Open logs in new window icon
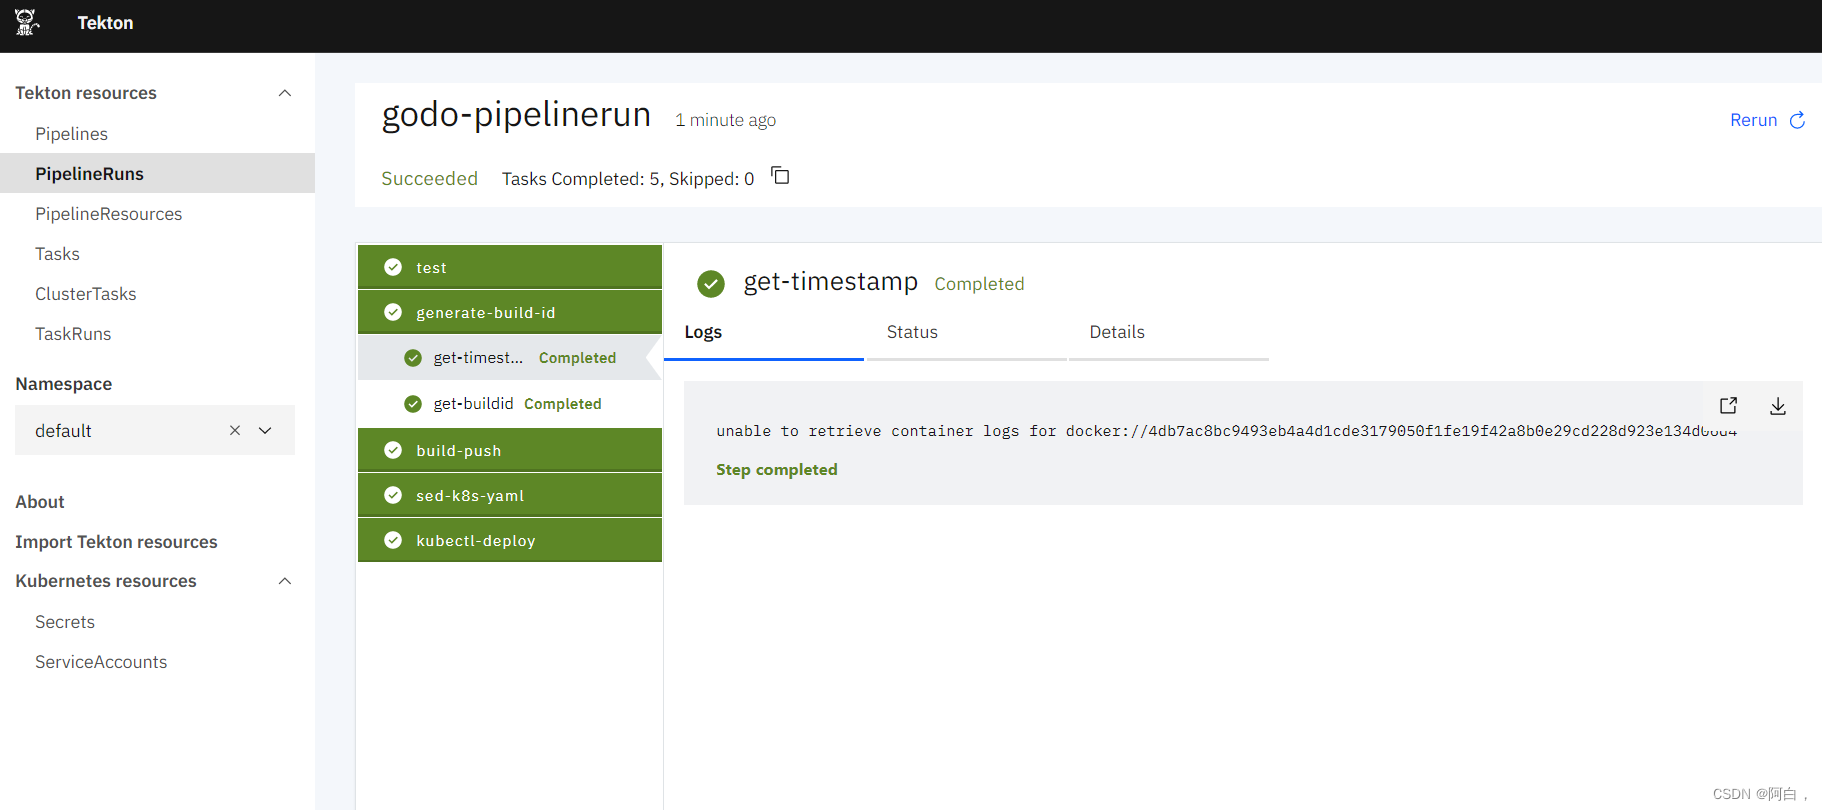1822x810 pixels. point(1728,405)
